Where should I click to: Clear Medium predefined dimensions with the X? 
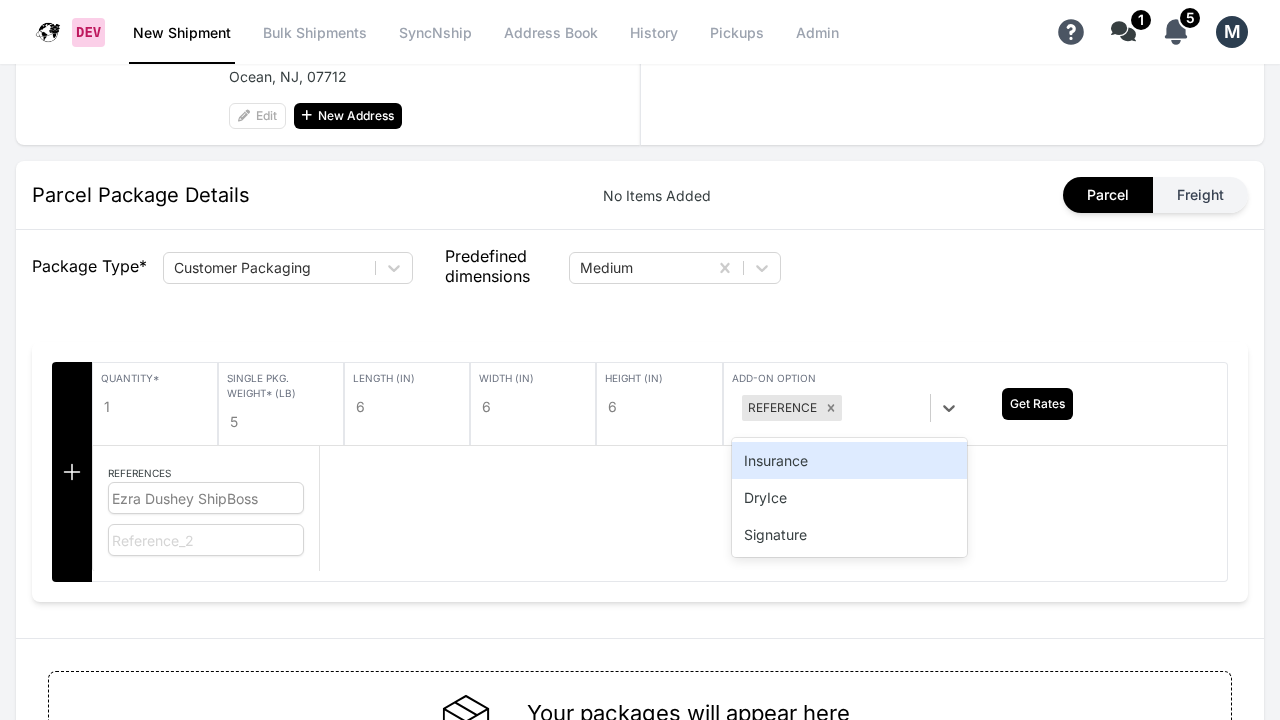[725, 268]
